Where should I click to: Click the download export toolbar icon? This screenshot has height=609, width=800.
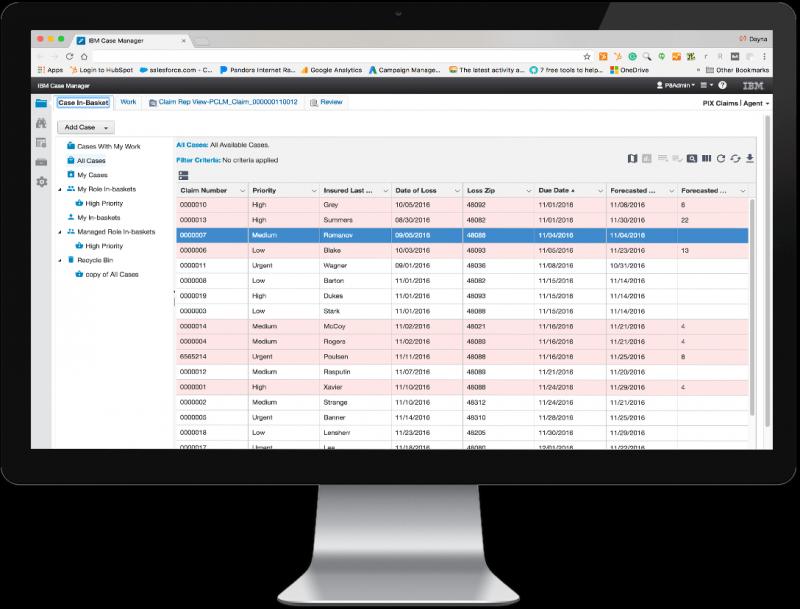pos(749,159)
